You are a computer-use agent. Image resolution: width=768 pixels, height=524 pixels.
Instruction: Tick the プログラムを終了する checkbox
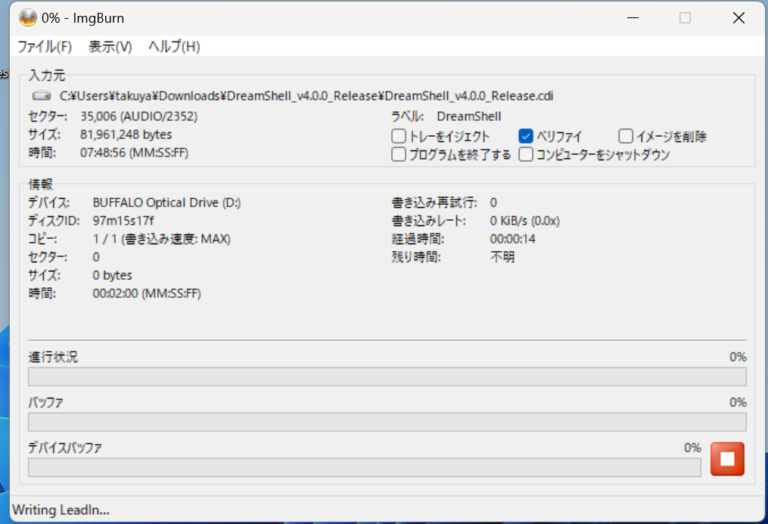(x=399, y=155)
